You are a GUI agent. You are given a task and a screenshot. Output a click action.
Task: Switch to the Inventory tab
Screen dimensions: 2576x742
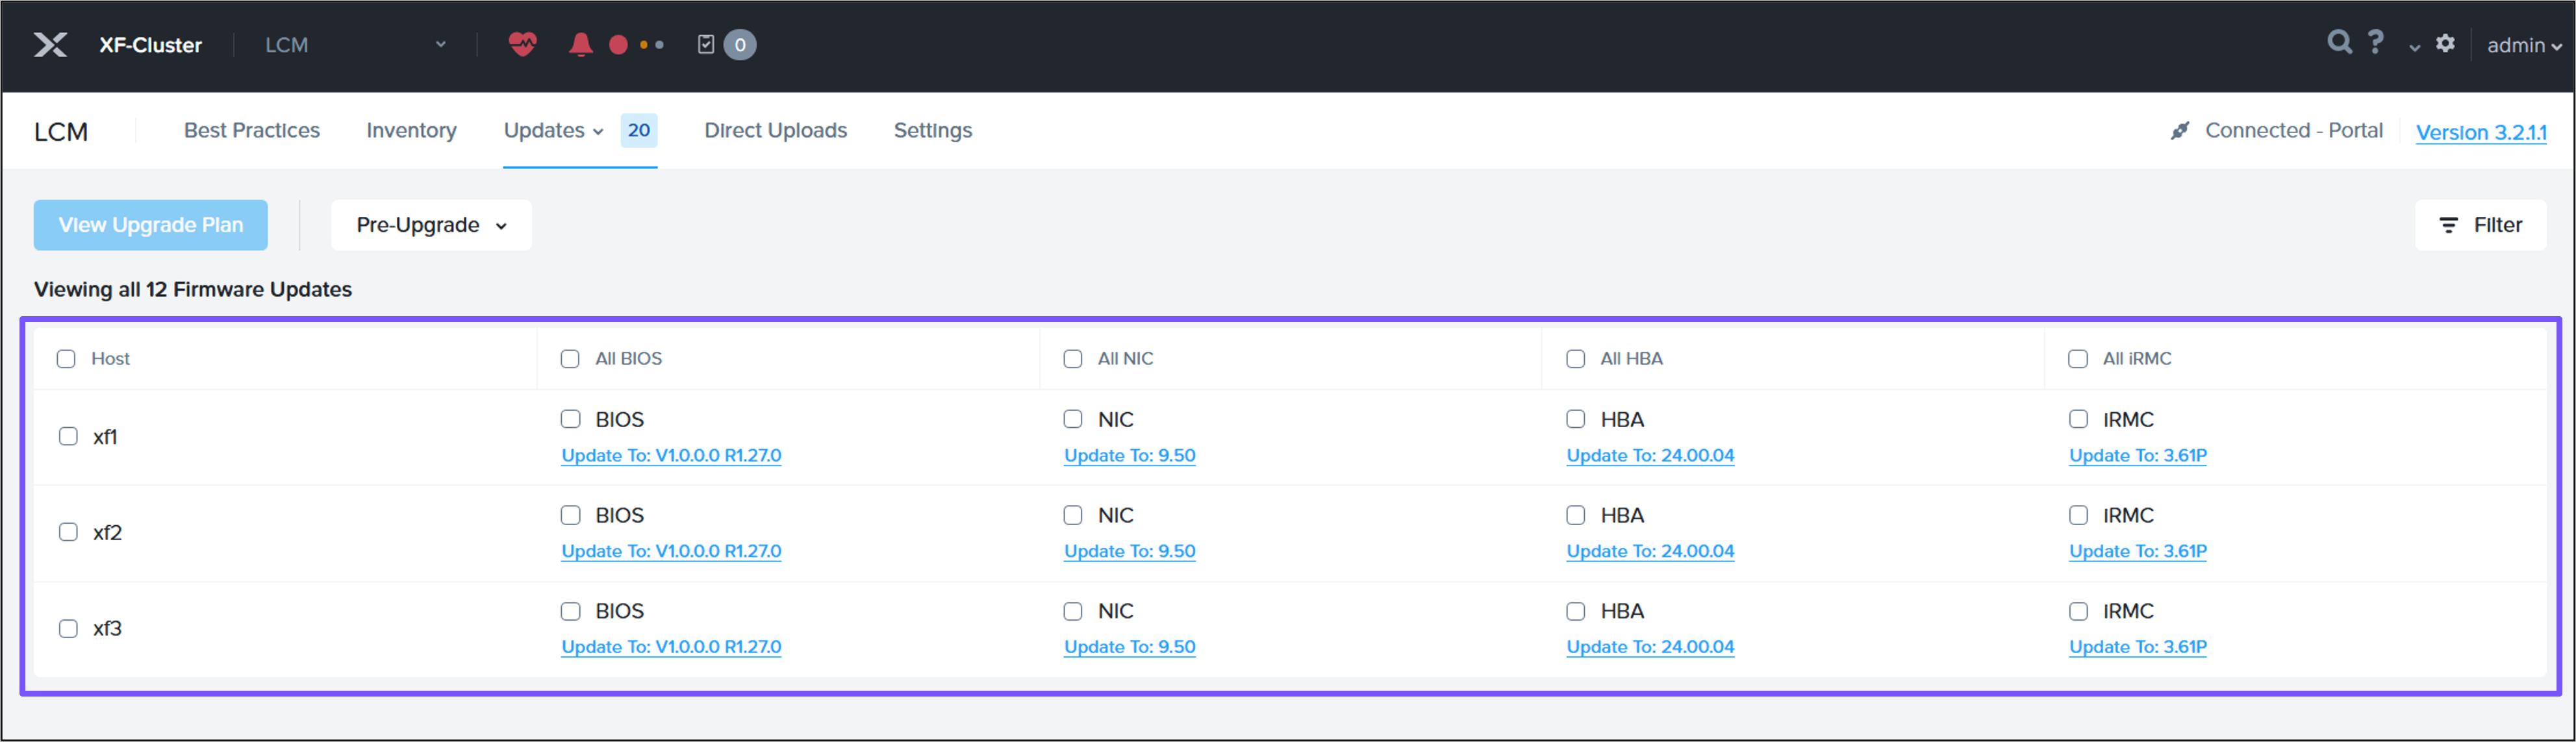click(x=411, y=131)
